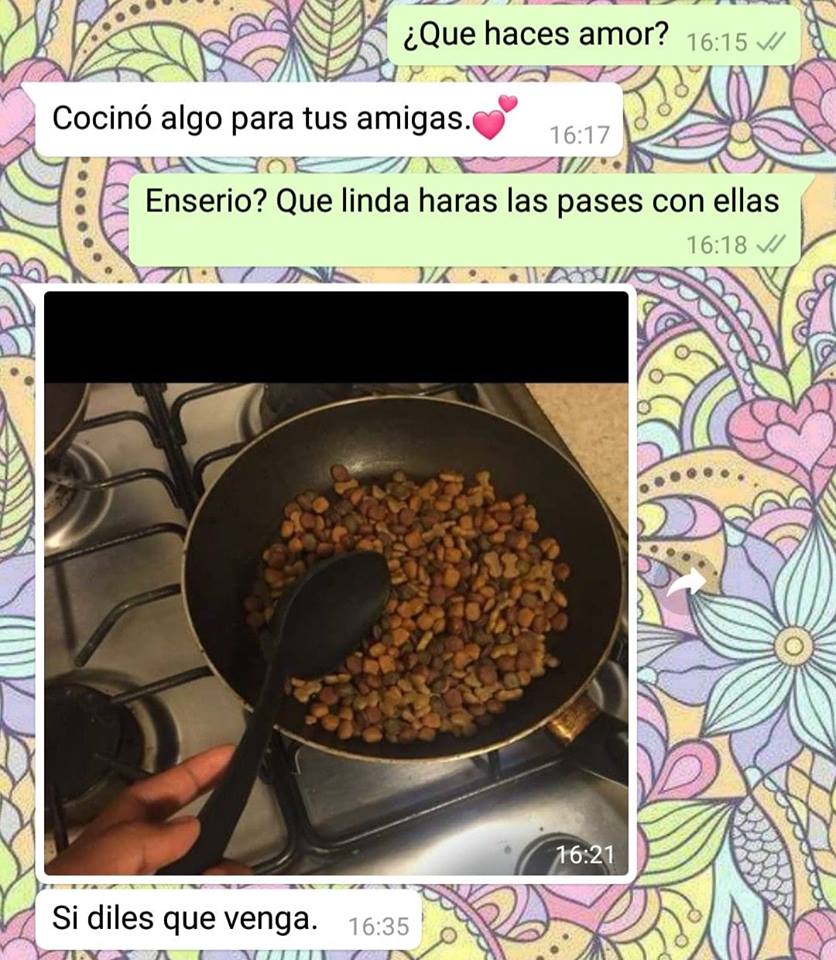Click the 16:21 timestamp on the photo
Image resolution: width=836 pixels, height=960 pixels.
click(x=584, y=854)
